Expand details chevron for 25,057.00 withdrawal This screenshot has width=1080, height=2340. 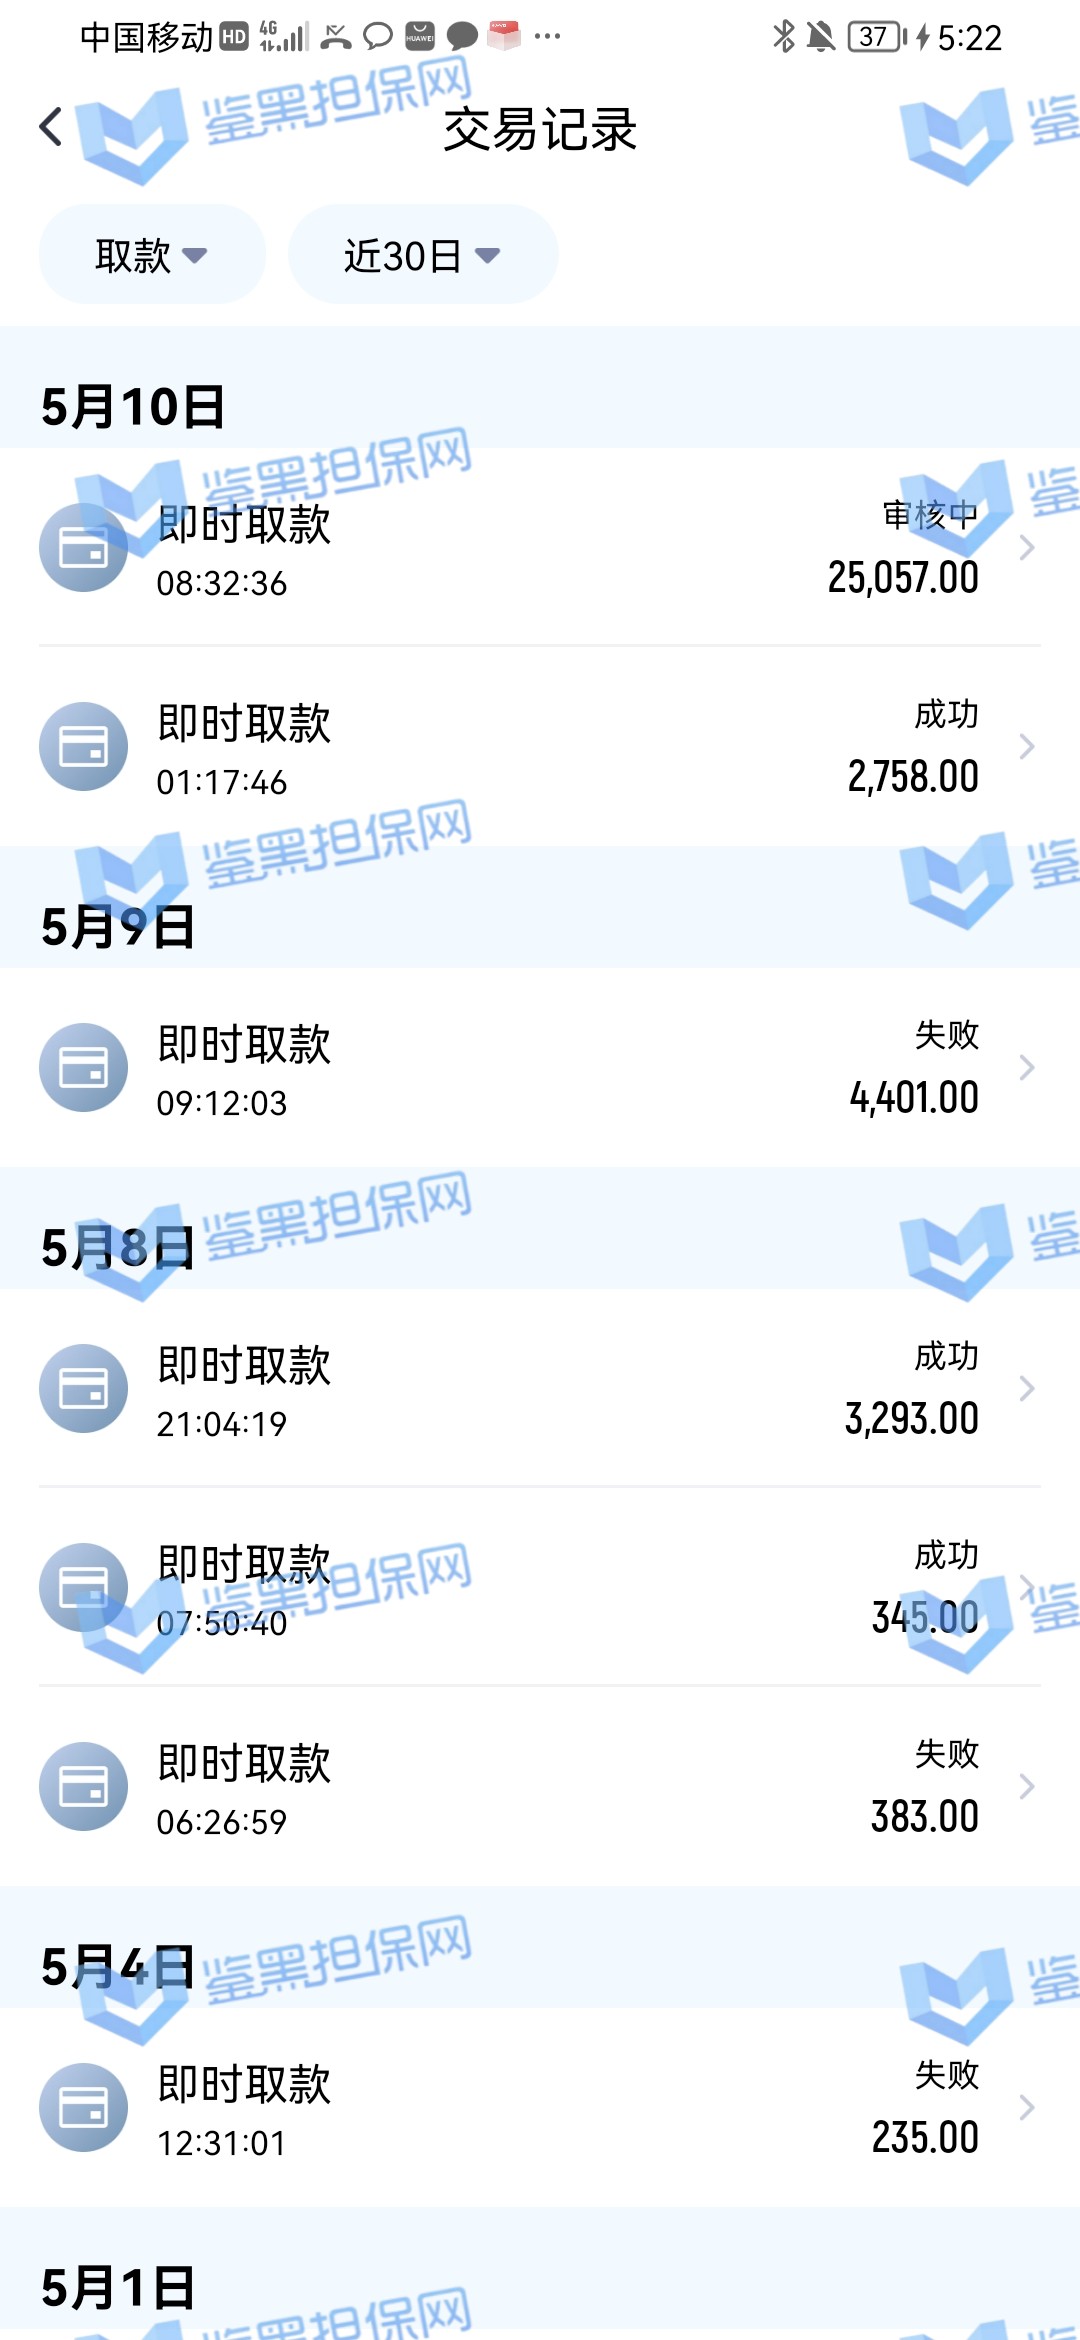coord(1026,548)
